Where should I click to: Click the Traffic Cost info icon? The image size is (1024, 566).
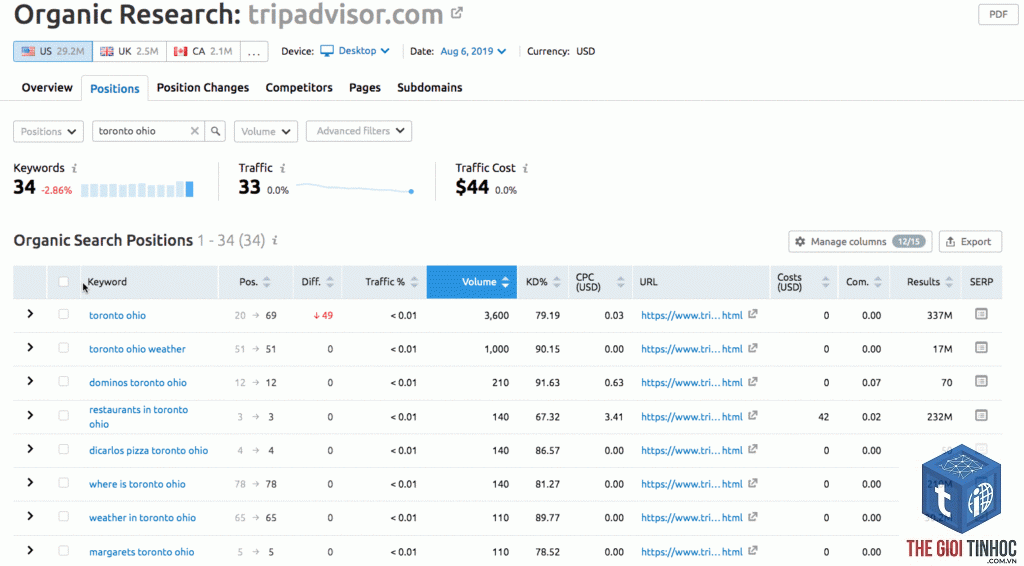[x=525, y=168]
